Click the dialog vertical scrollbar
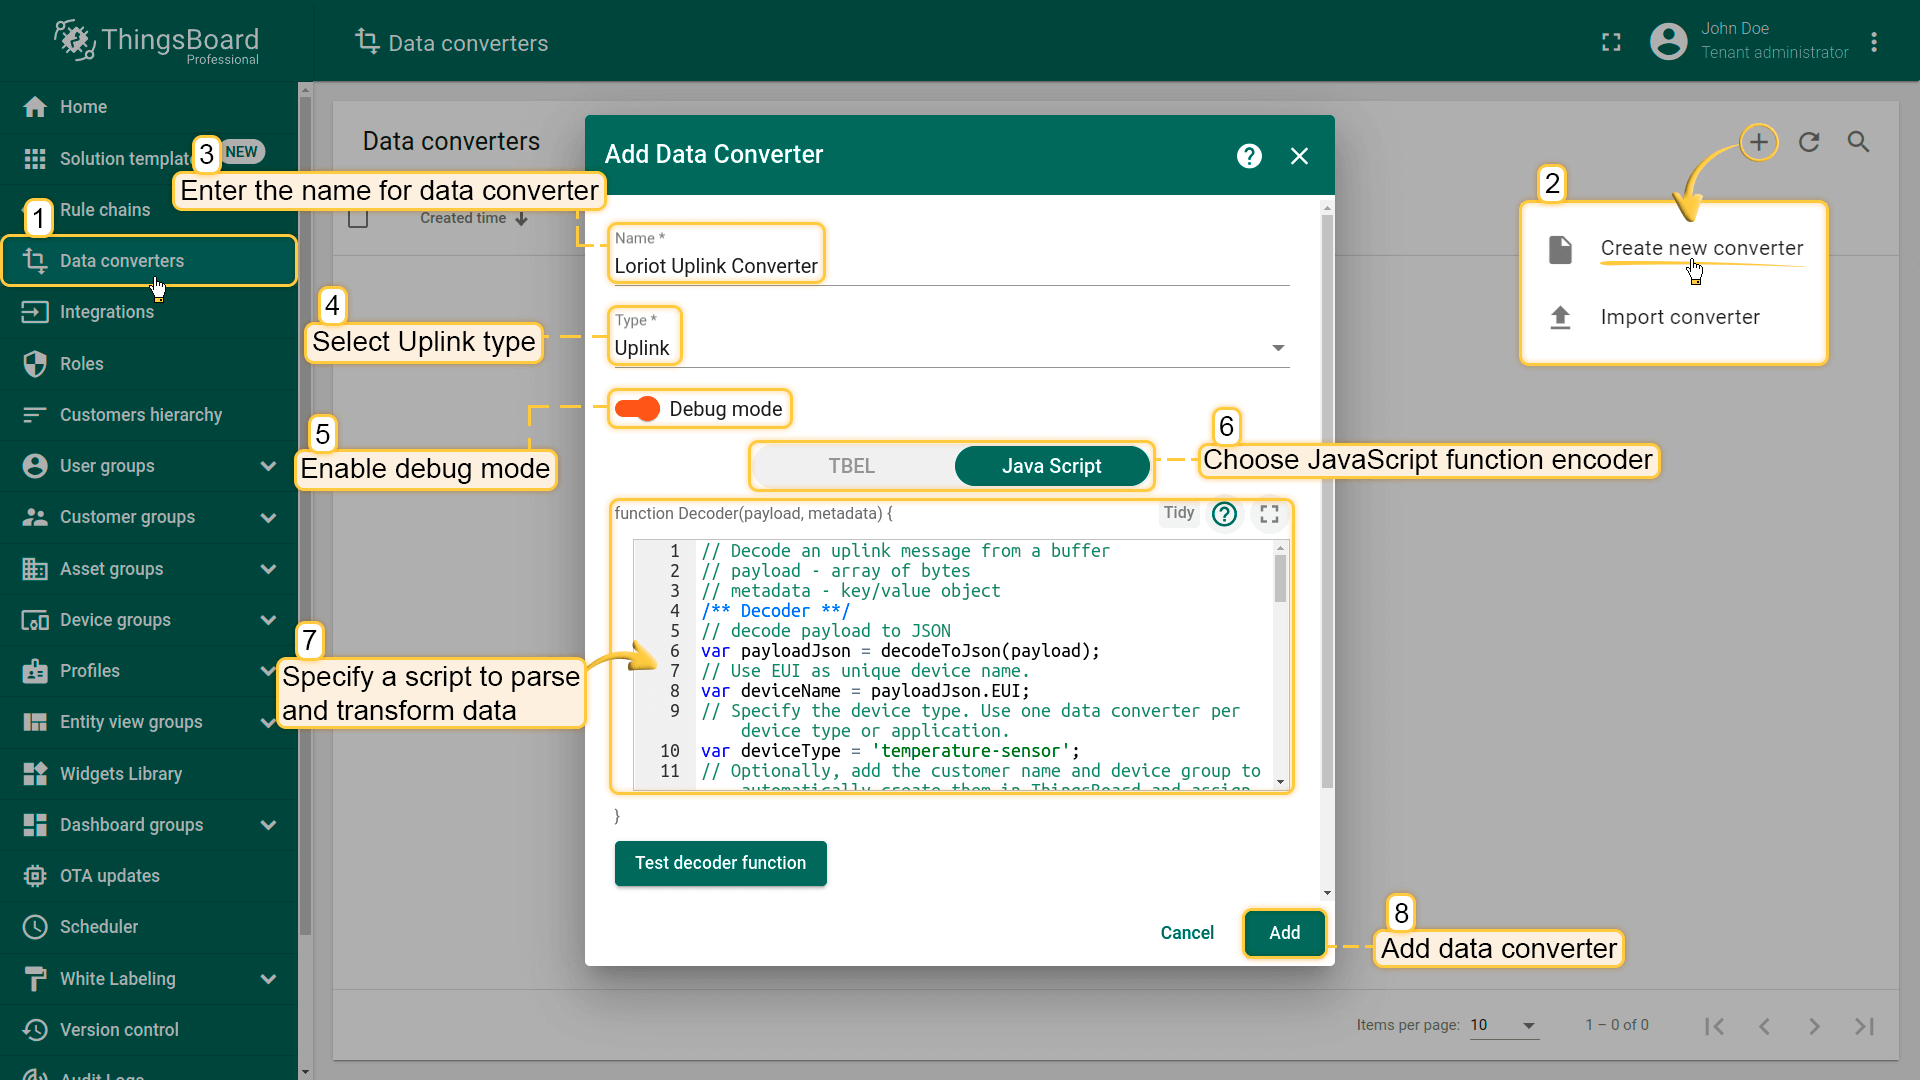The image size is (1920, 1080). [x=1327, y=500]
